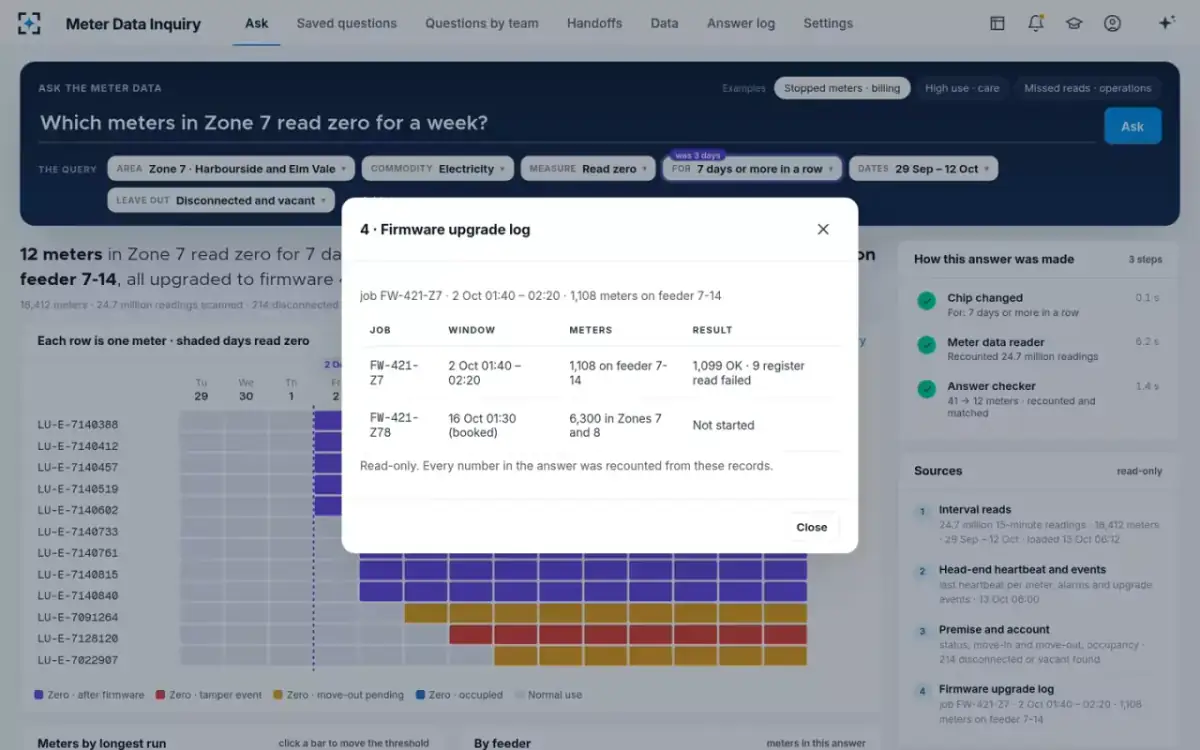Open the layout panel icon in header
This screenshot has width=1200, height=750.
(x=997, y=24)
